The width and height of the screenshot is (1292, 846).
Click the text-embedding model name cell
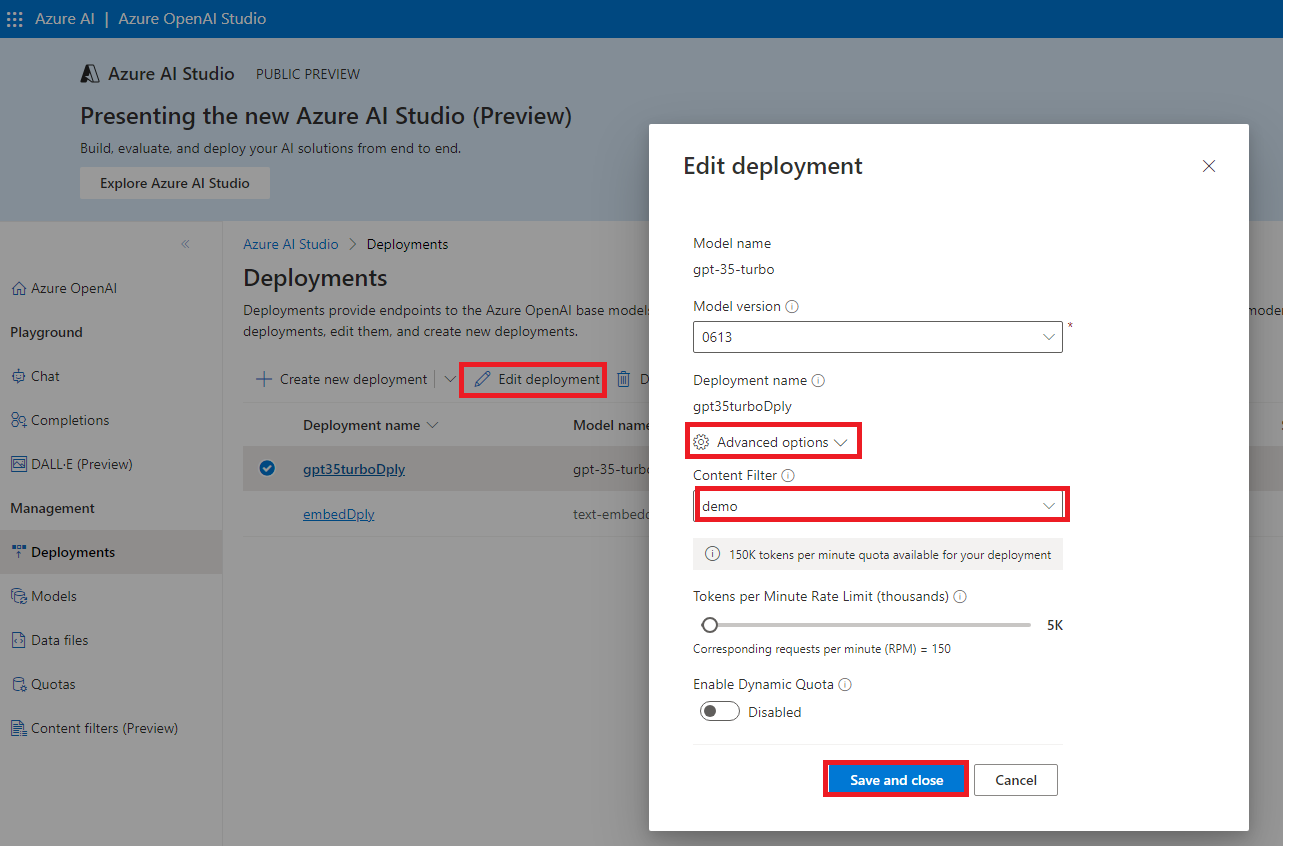pos(612,514)
